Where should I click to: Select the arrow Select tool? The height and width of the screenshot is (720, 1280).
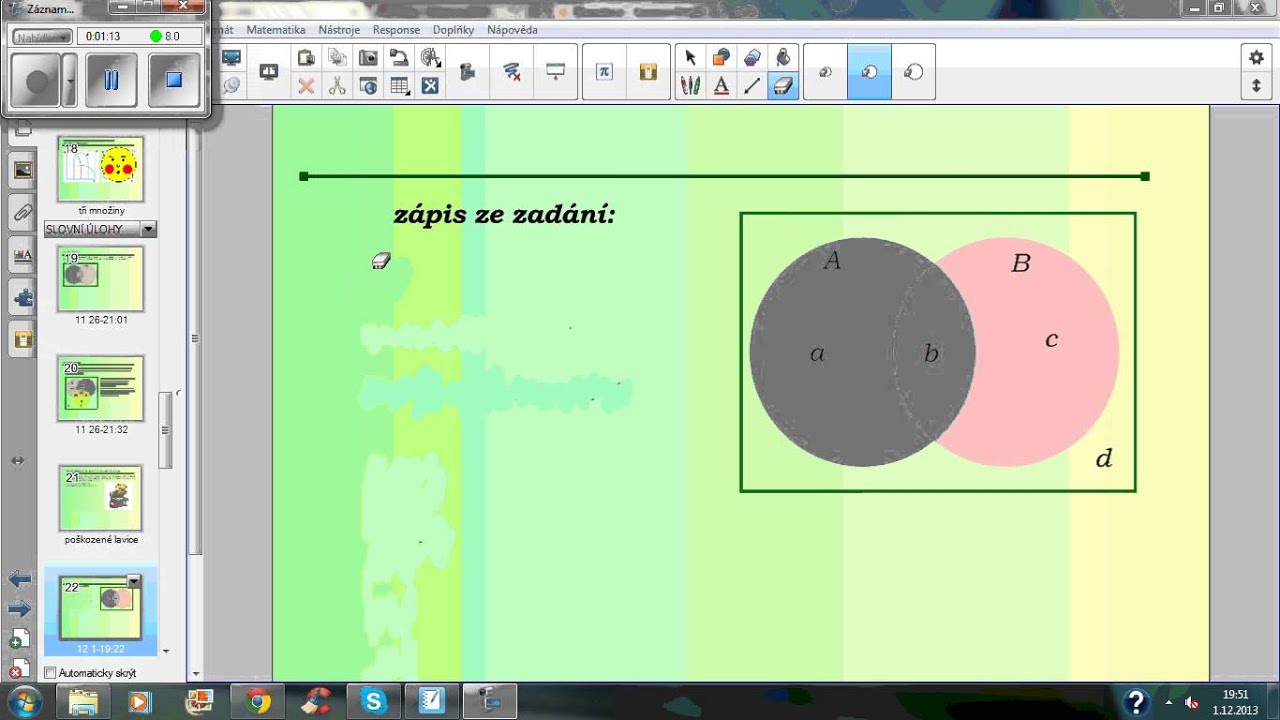(x=690, y=58)
